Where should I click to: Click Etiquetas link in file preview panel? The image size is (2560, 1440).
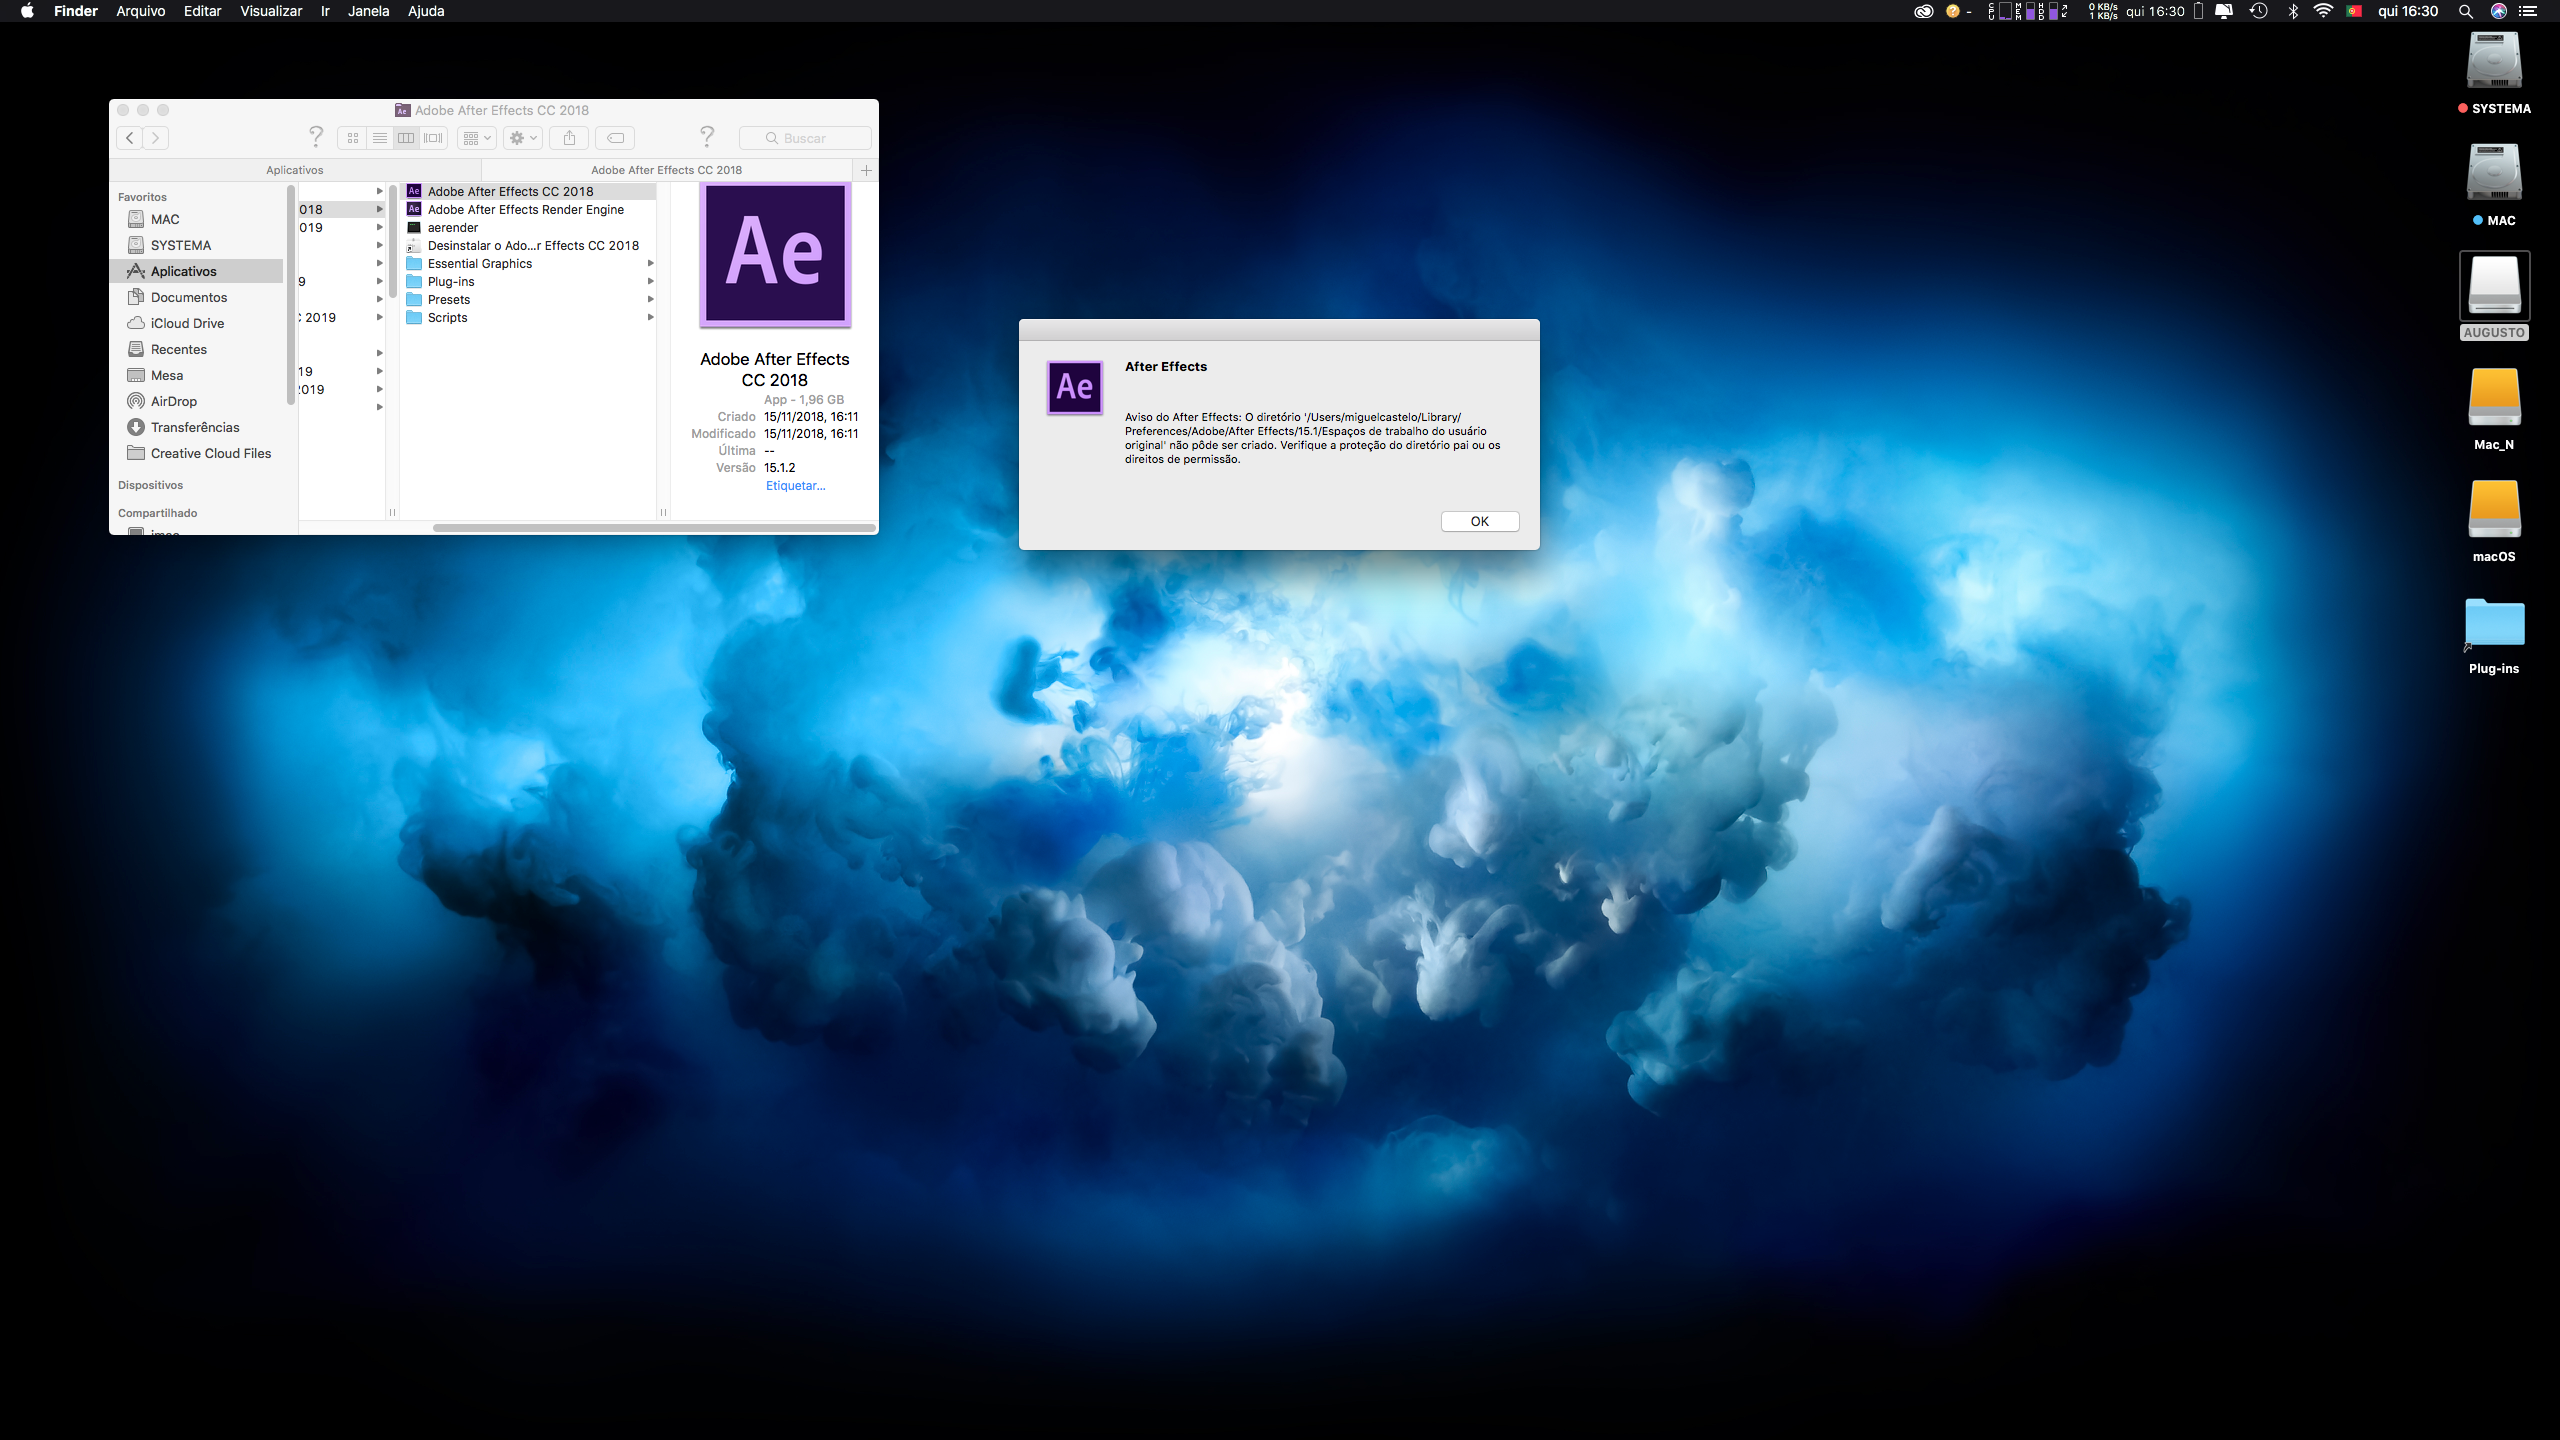click(x=795, y=485)
